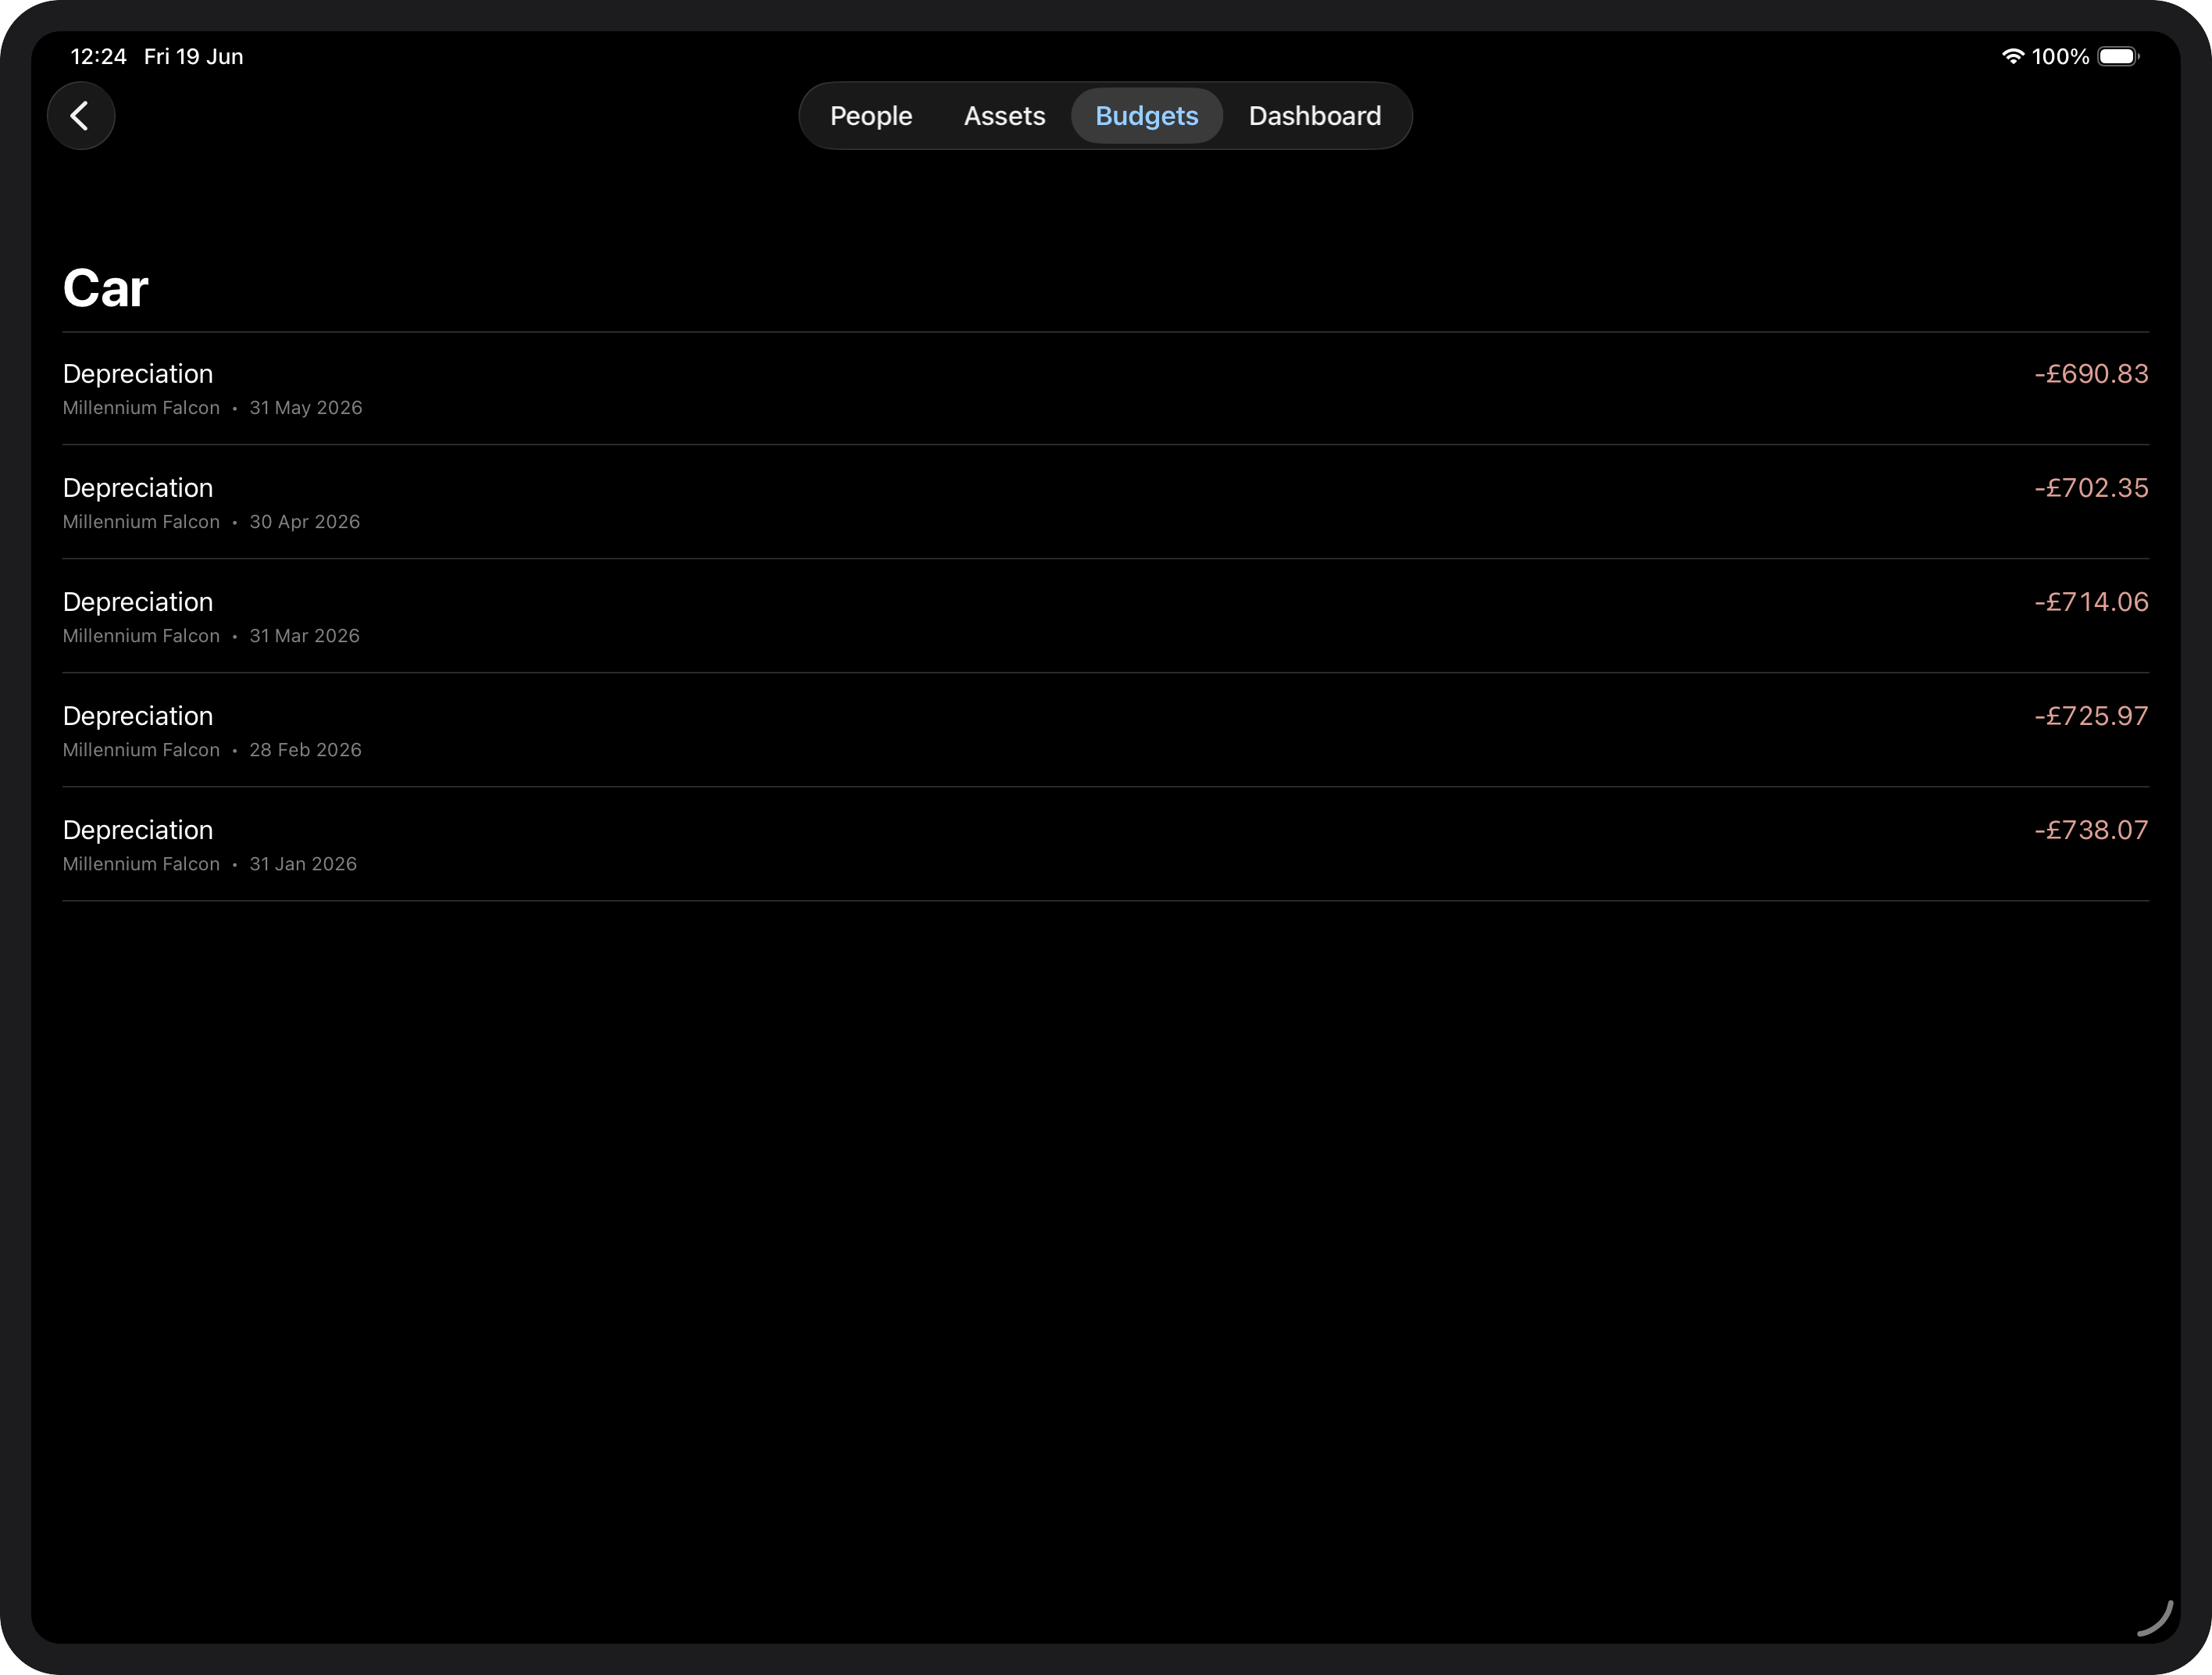Switch to the Assets tab
Image resolution: width=2212 pixels, height=1675 pixels.
click(x=1004, y=116)
